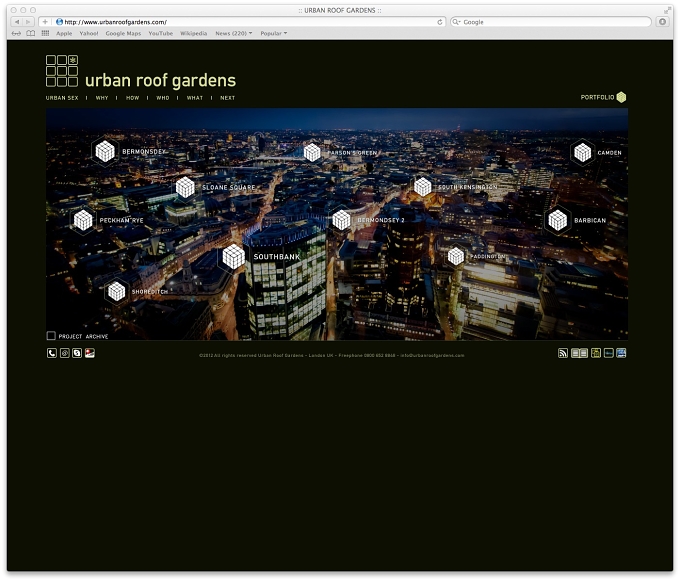Click the phone icon in footer
The width and height of the screenshot is (680, 581).
[52, 353]
